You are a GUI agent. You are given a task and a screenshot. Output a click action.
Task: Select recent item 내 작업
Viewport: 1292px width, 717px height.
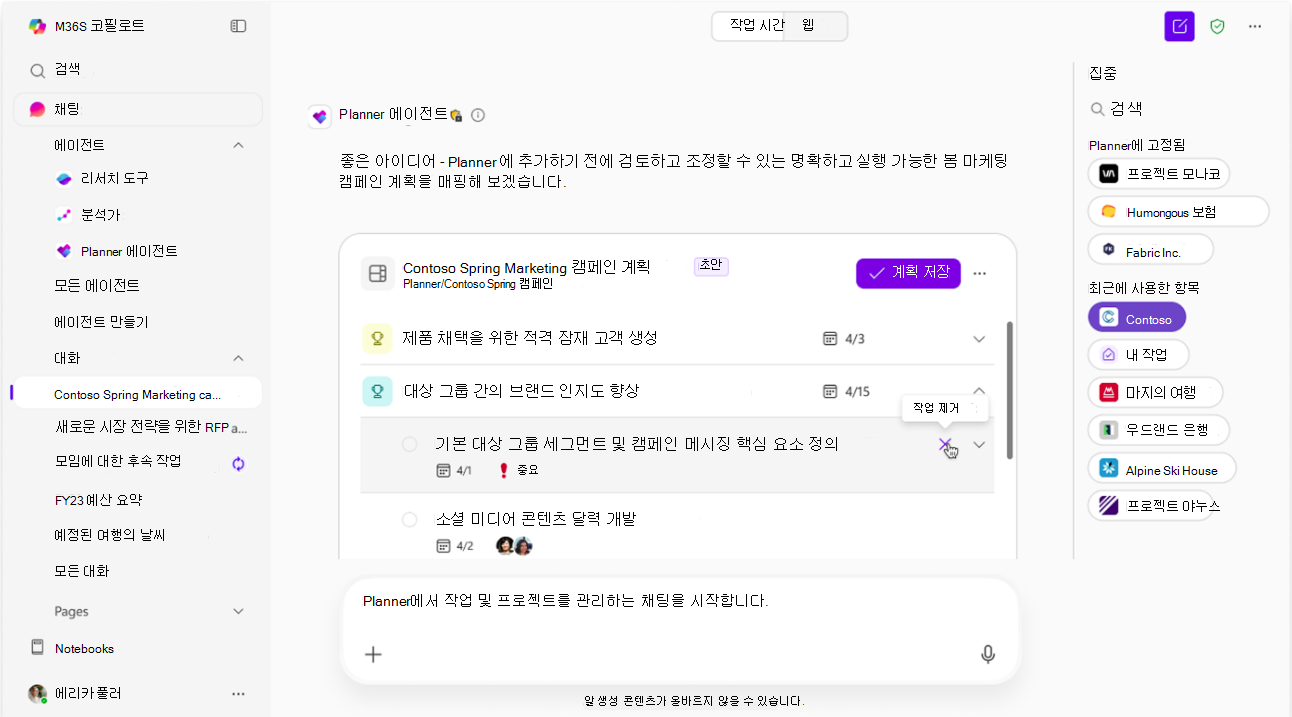point(1139,354)
